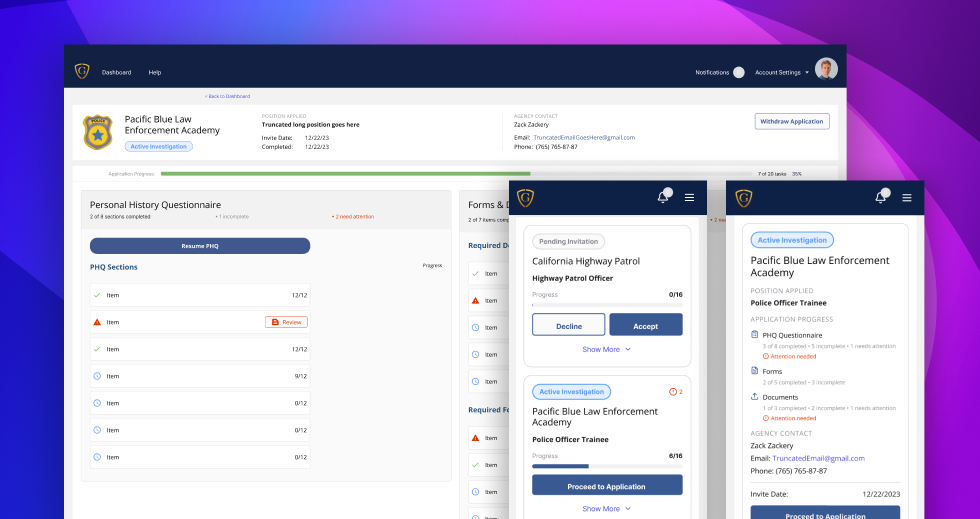Select the PHQ item row showing 9/12

click(x=200, y=376)
